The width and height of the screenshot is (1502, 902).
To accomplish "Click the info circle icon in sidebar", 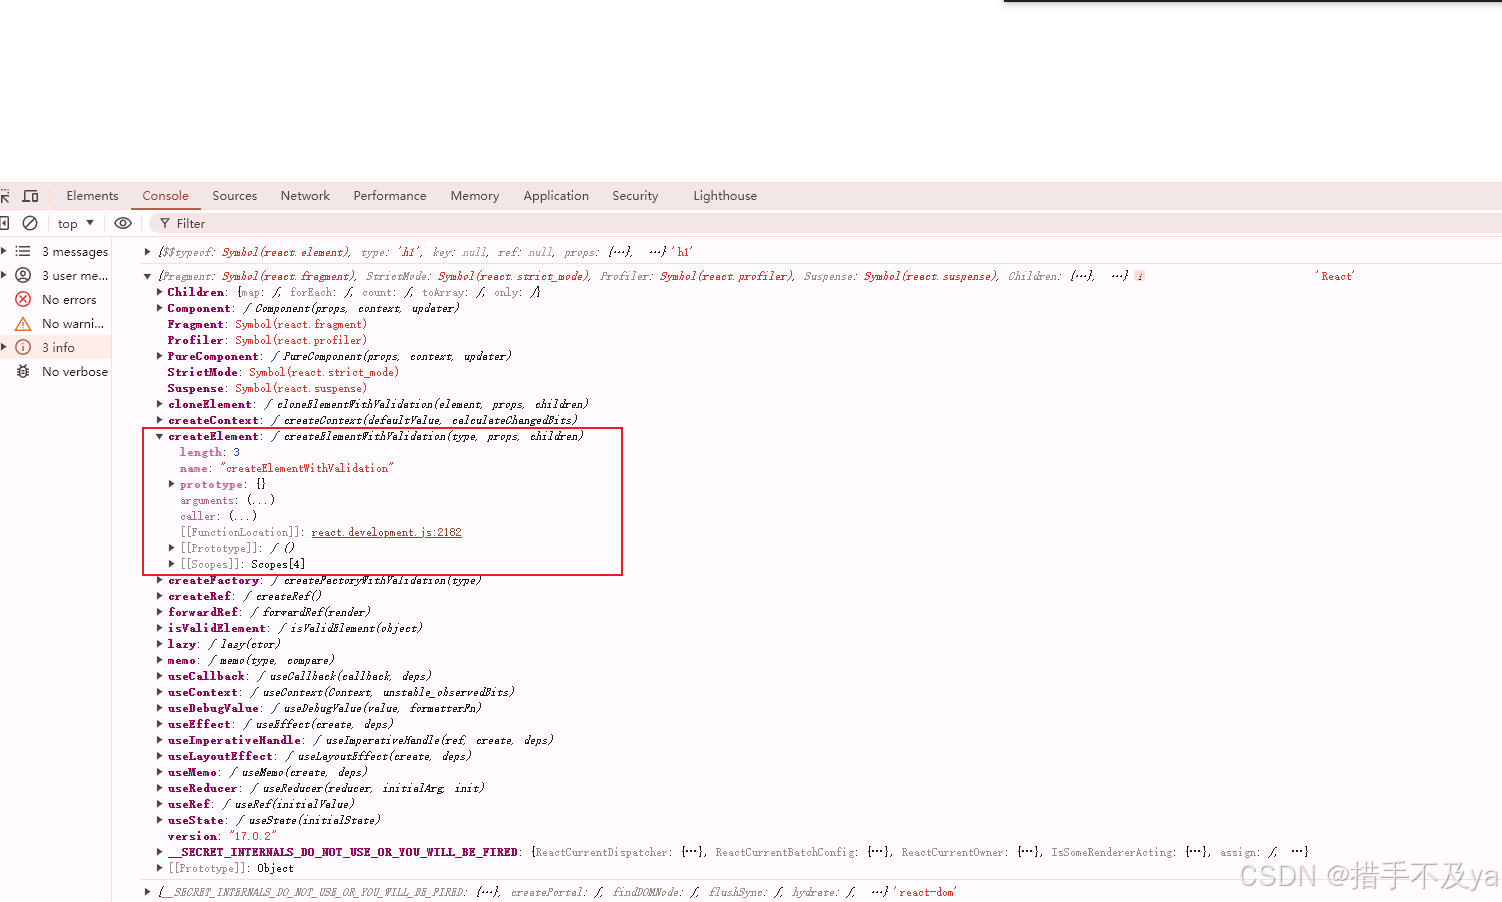I will [x=23, y=348].
